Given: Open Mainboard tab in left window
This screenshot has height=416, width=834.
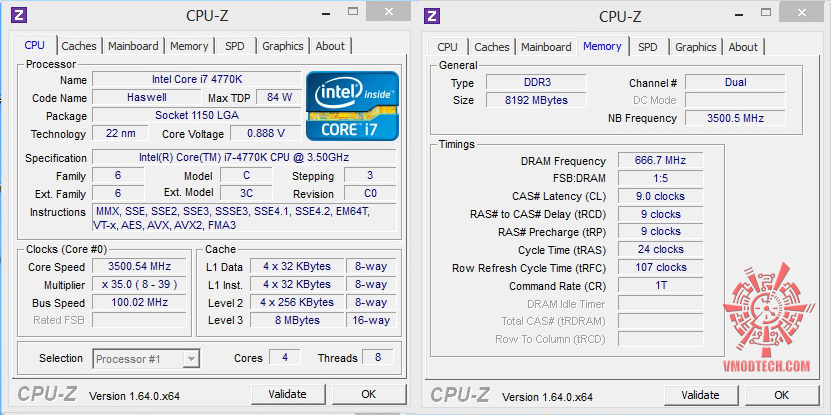Looking at the screenshot, I should [x=133, y=46].
